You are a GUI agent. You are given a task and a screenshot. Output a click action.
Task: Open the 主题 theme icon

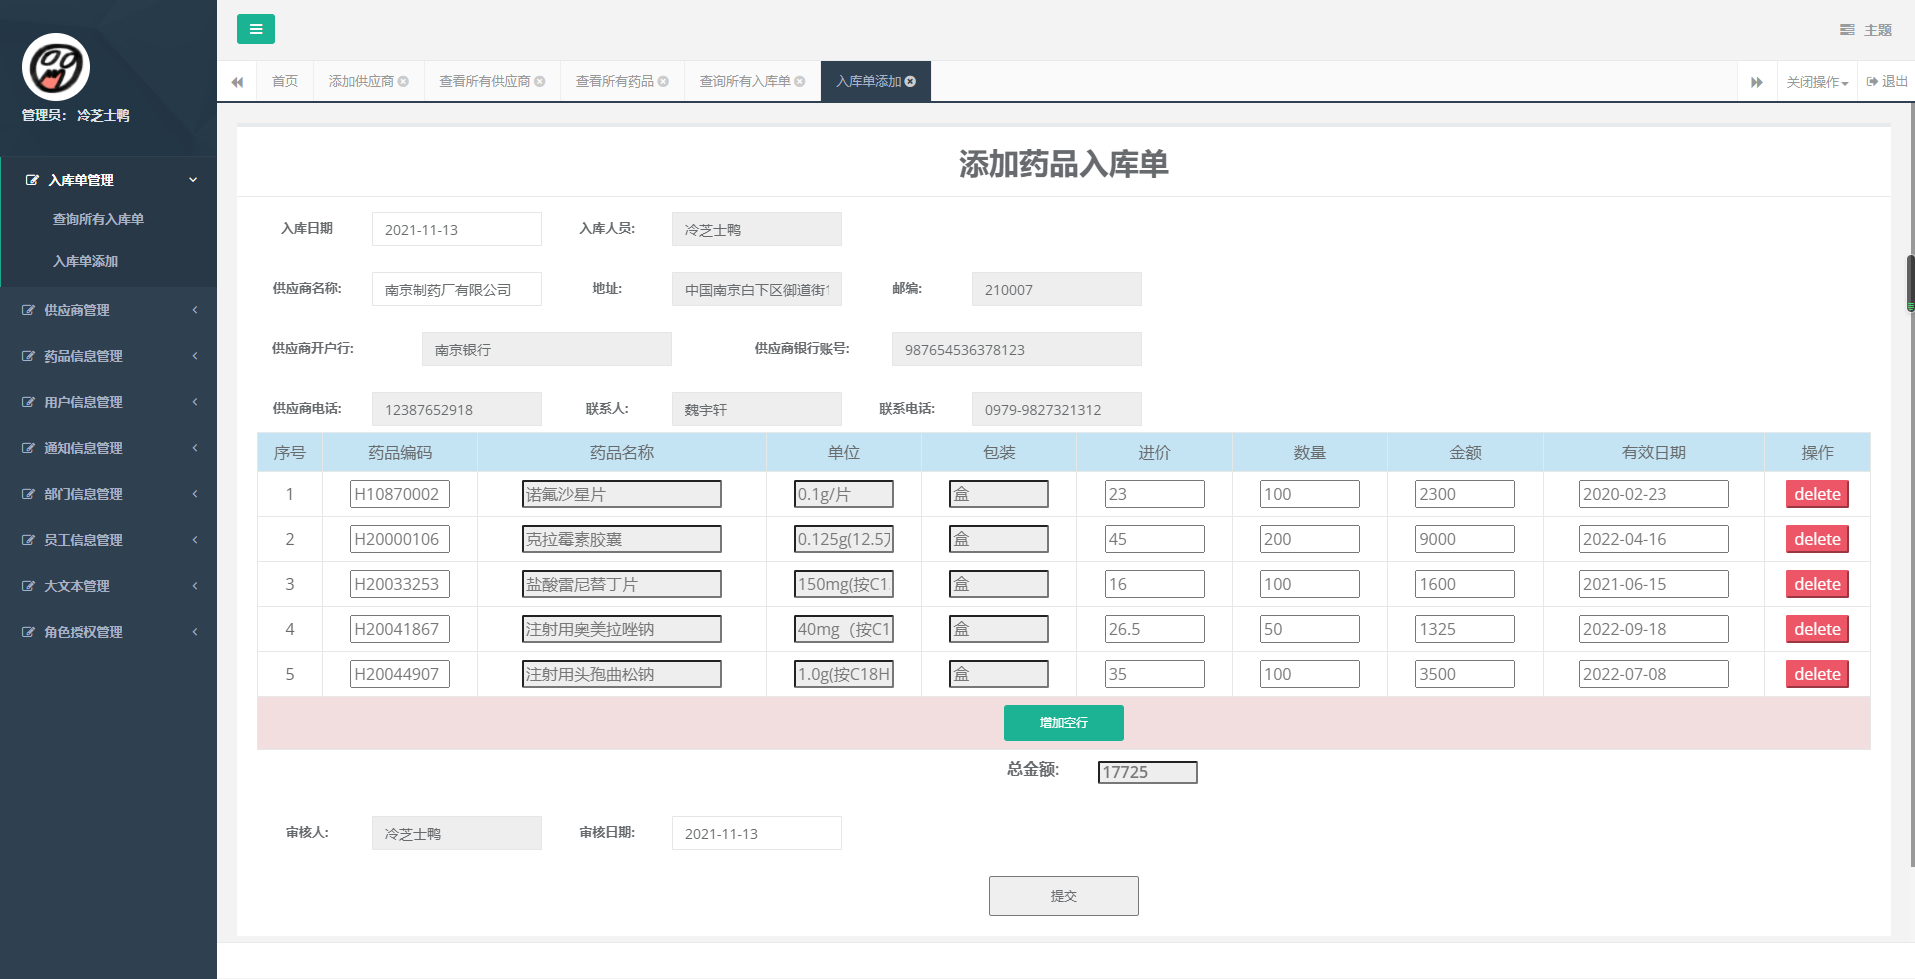pos(1847,30)
